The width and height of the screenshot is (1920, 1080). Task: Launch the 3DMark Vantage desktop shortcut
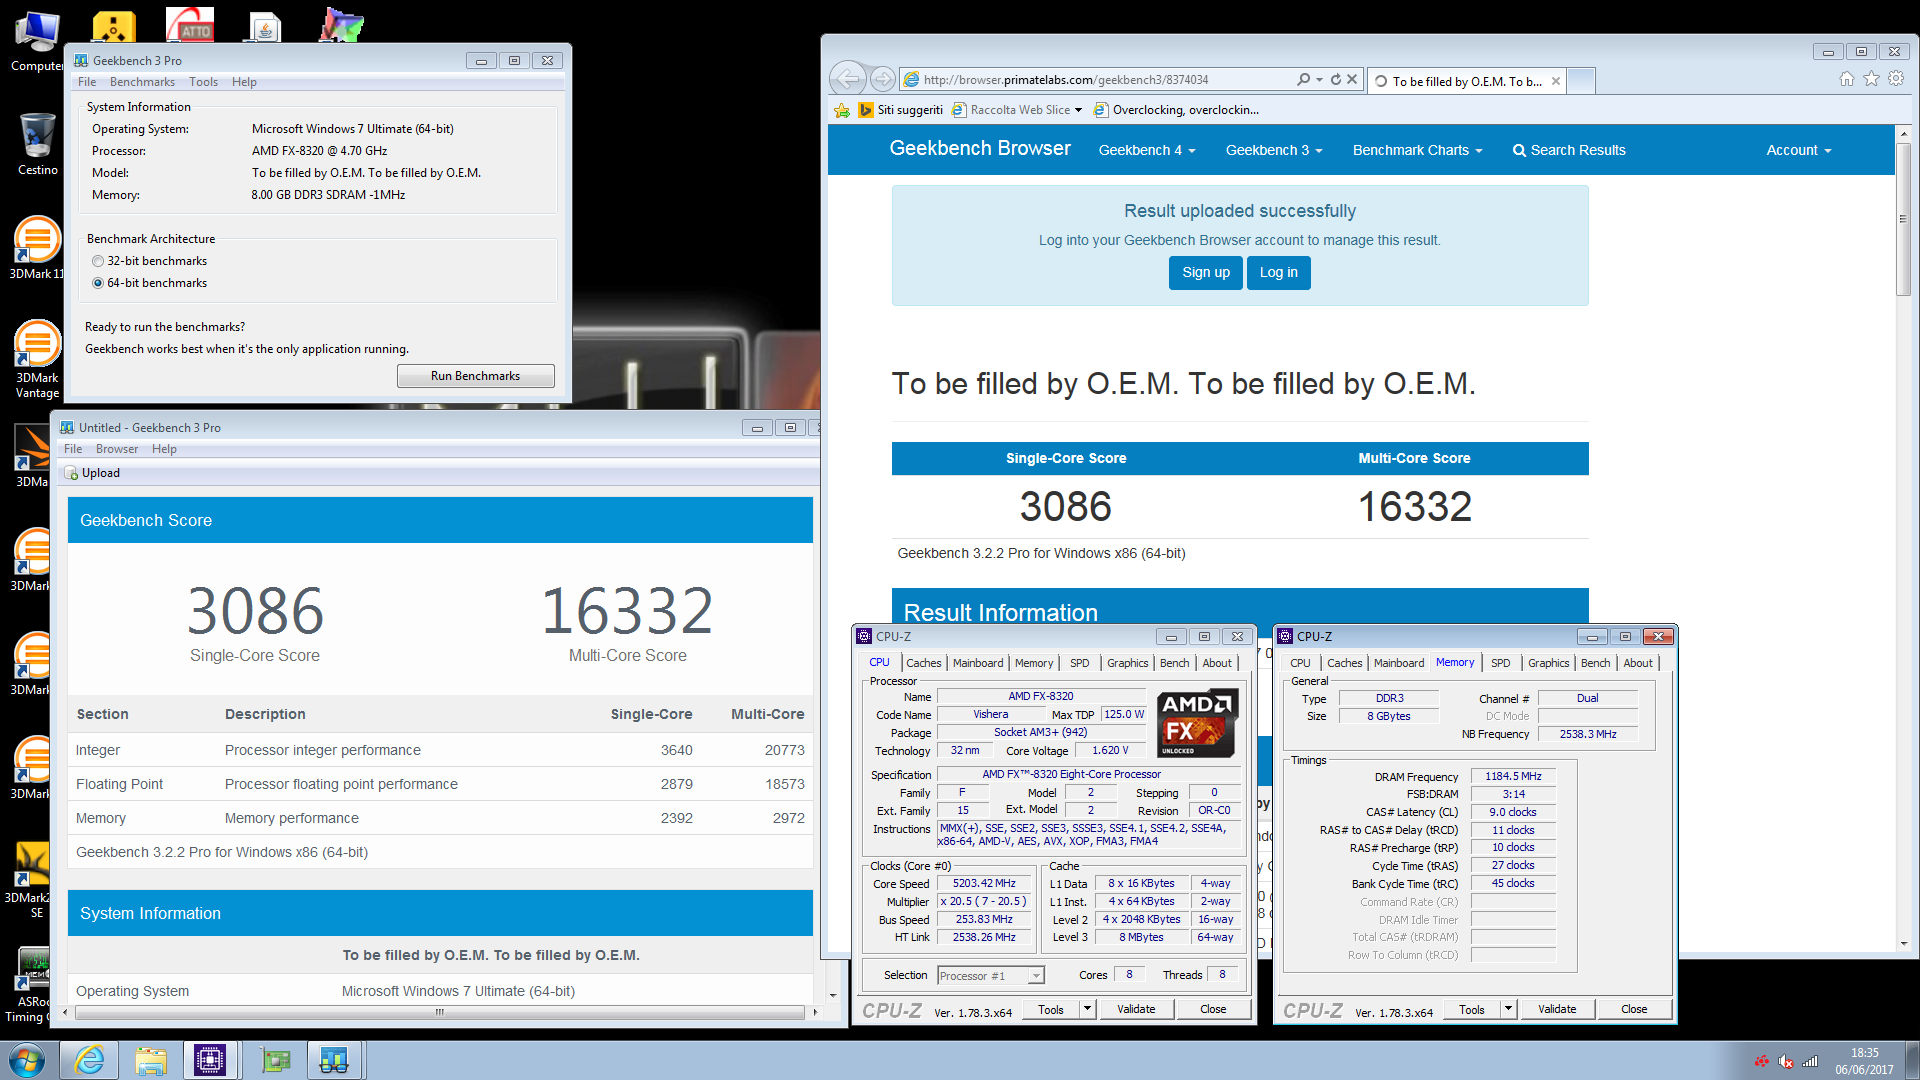(37, 358)
